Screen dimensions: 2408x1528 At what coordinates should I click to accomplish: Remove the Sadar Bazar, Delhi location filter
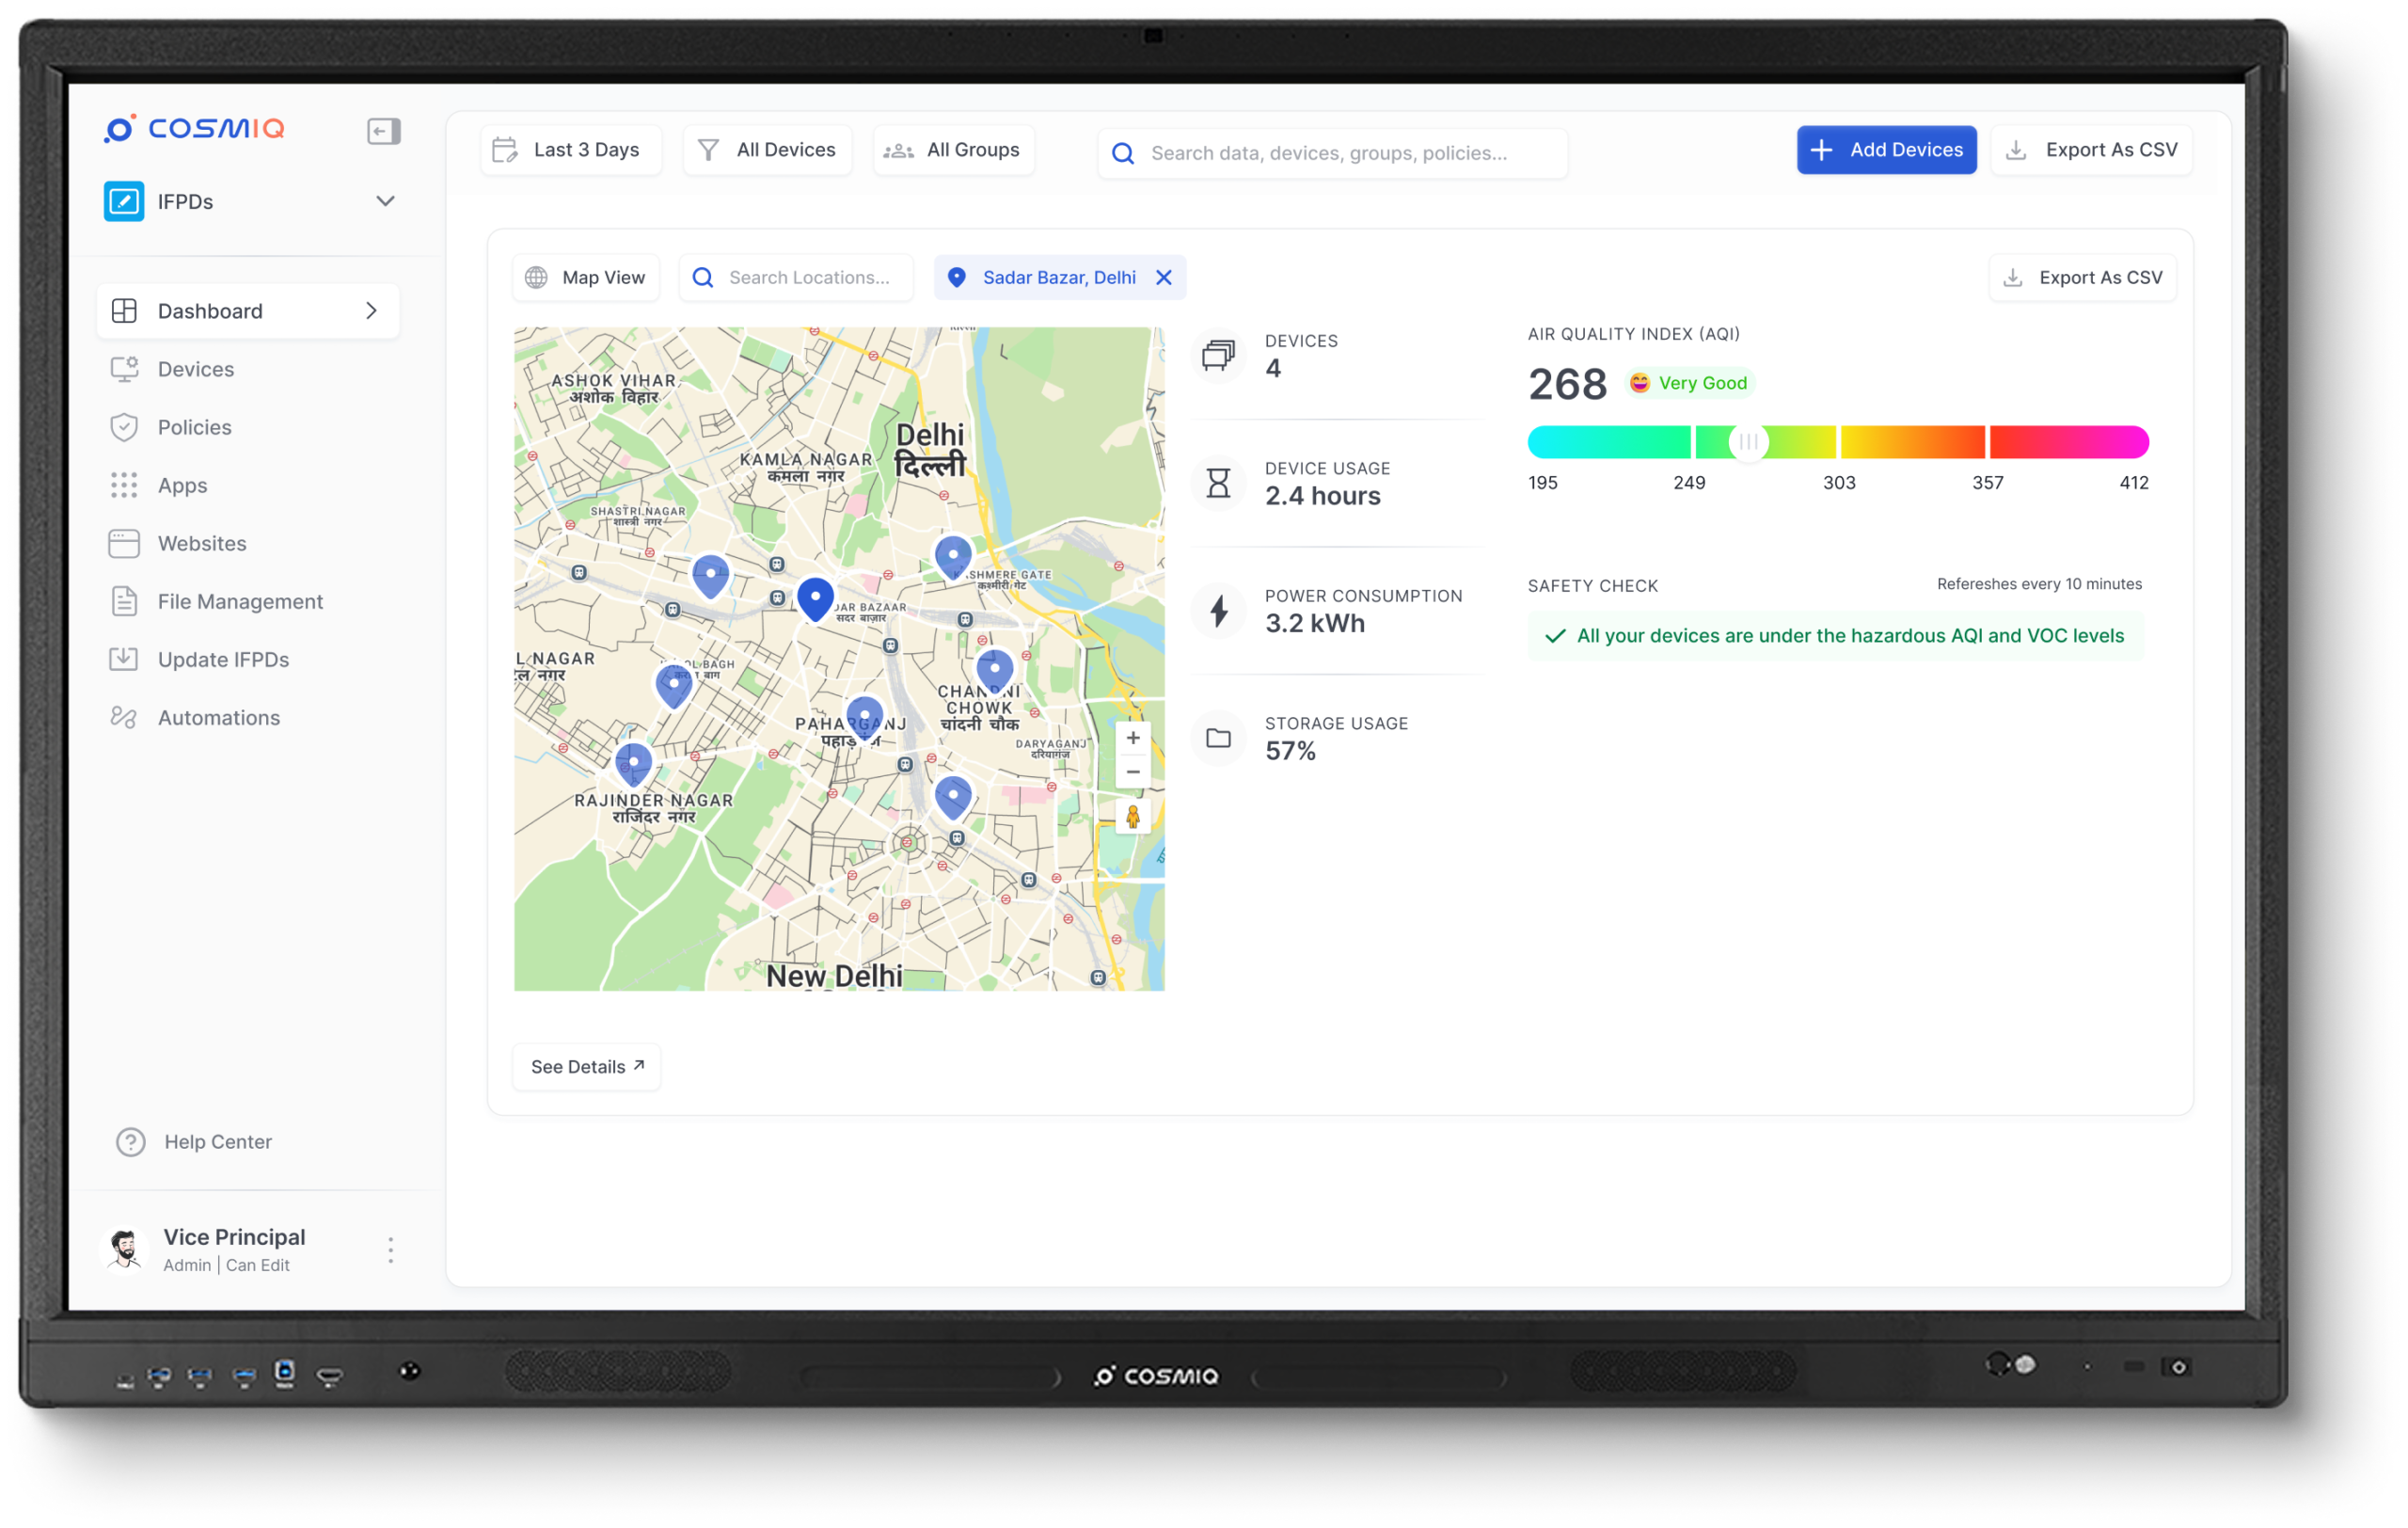click(1163, 277)
